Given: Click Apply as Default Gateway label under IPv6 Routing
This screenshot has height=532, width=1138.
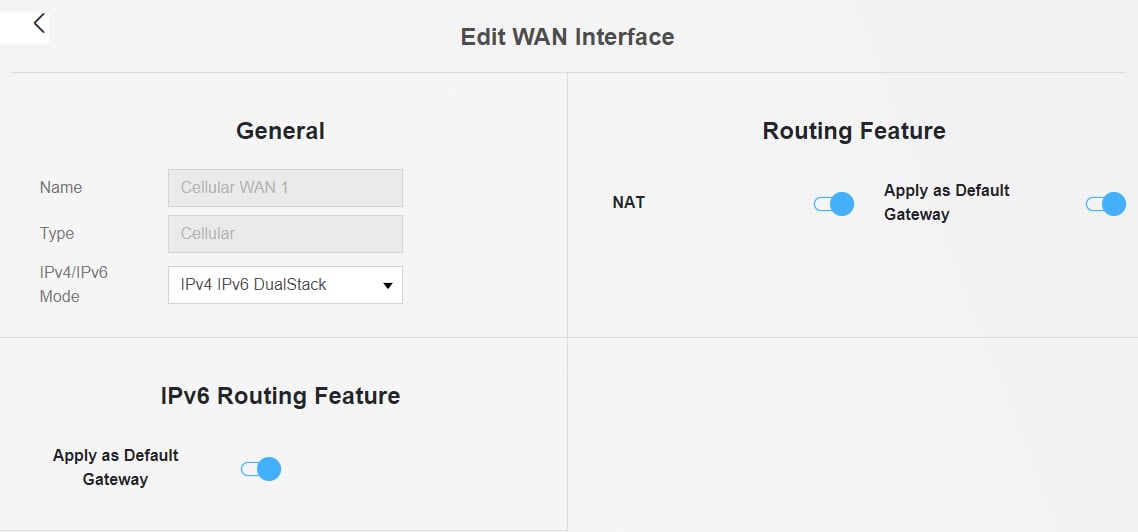Looking at the screenshot, I should (x=115, y=467).
